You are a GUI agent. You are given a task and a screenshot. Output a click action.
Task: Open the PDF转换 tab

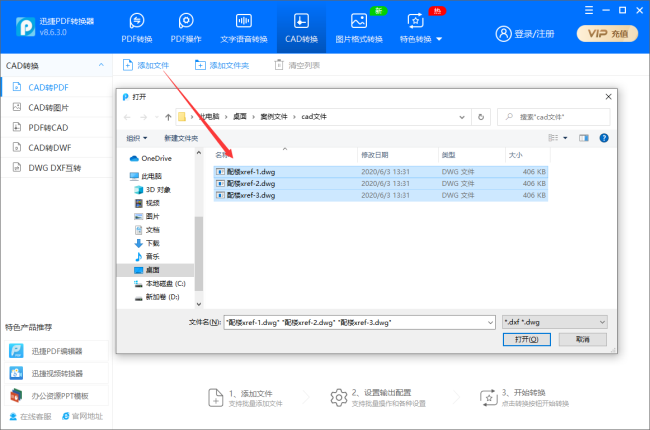coord(137,28)
